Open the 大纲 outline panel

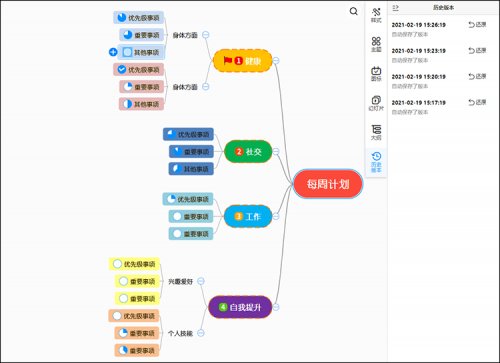point(376,132)
